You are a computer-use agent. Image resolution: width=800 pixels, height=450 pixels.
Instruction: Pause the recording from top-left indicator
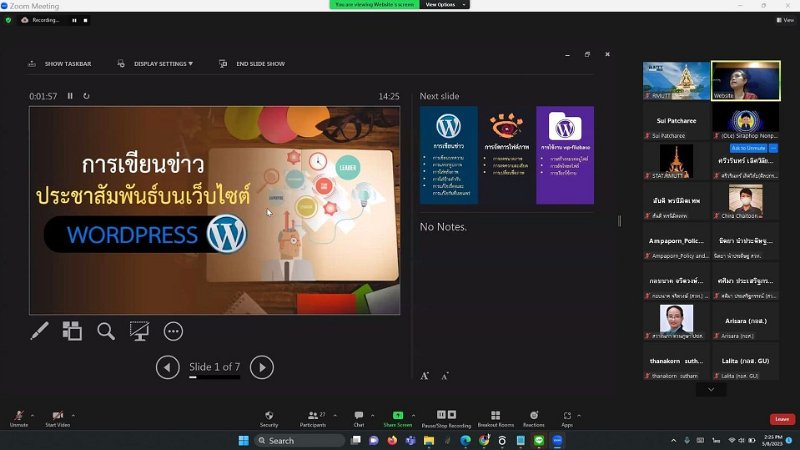(x=74, y=20)
